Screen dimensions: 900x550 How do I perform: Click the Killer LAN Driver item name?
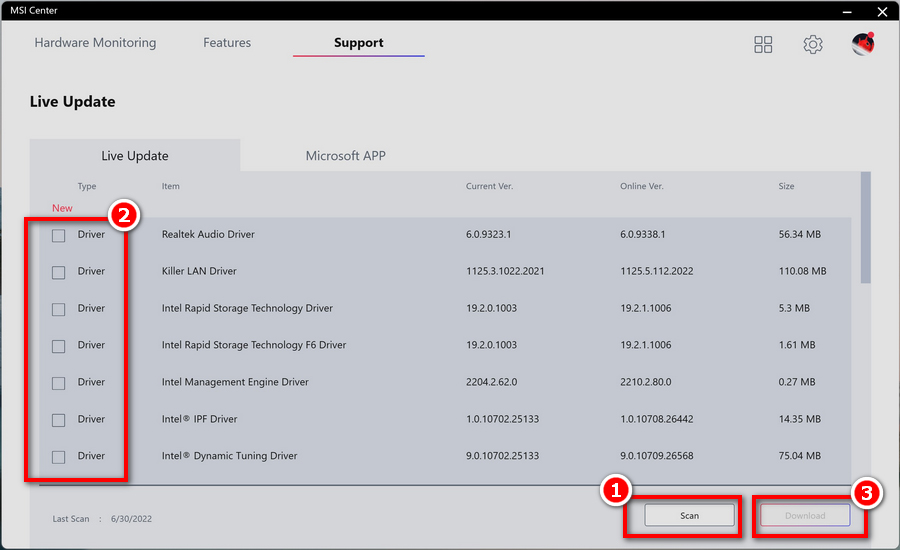pyautogui.click(x=199, y=271)
